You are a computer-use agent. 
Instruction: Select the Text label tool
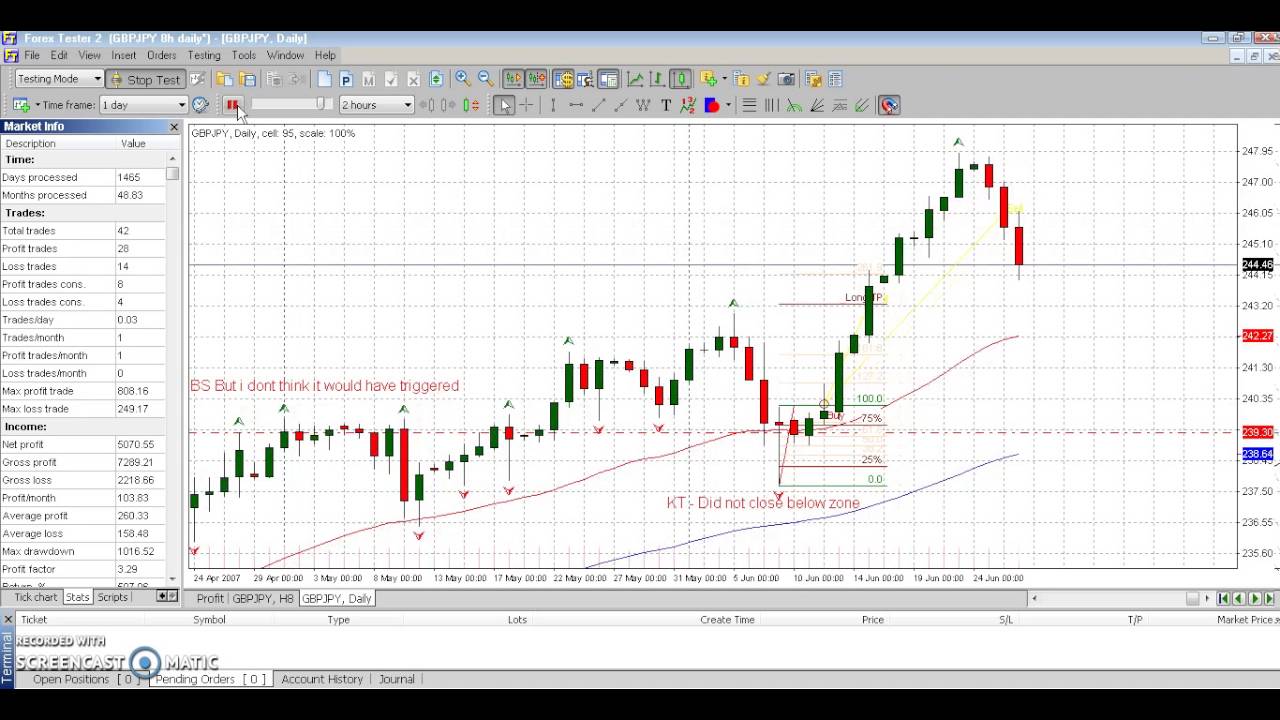point(666,105)
